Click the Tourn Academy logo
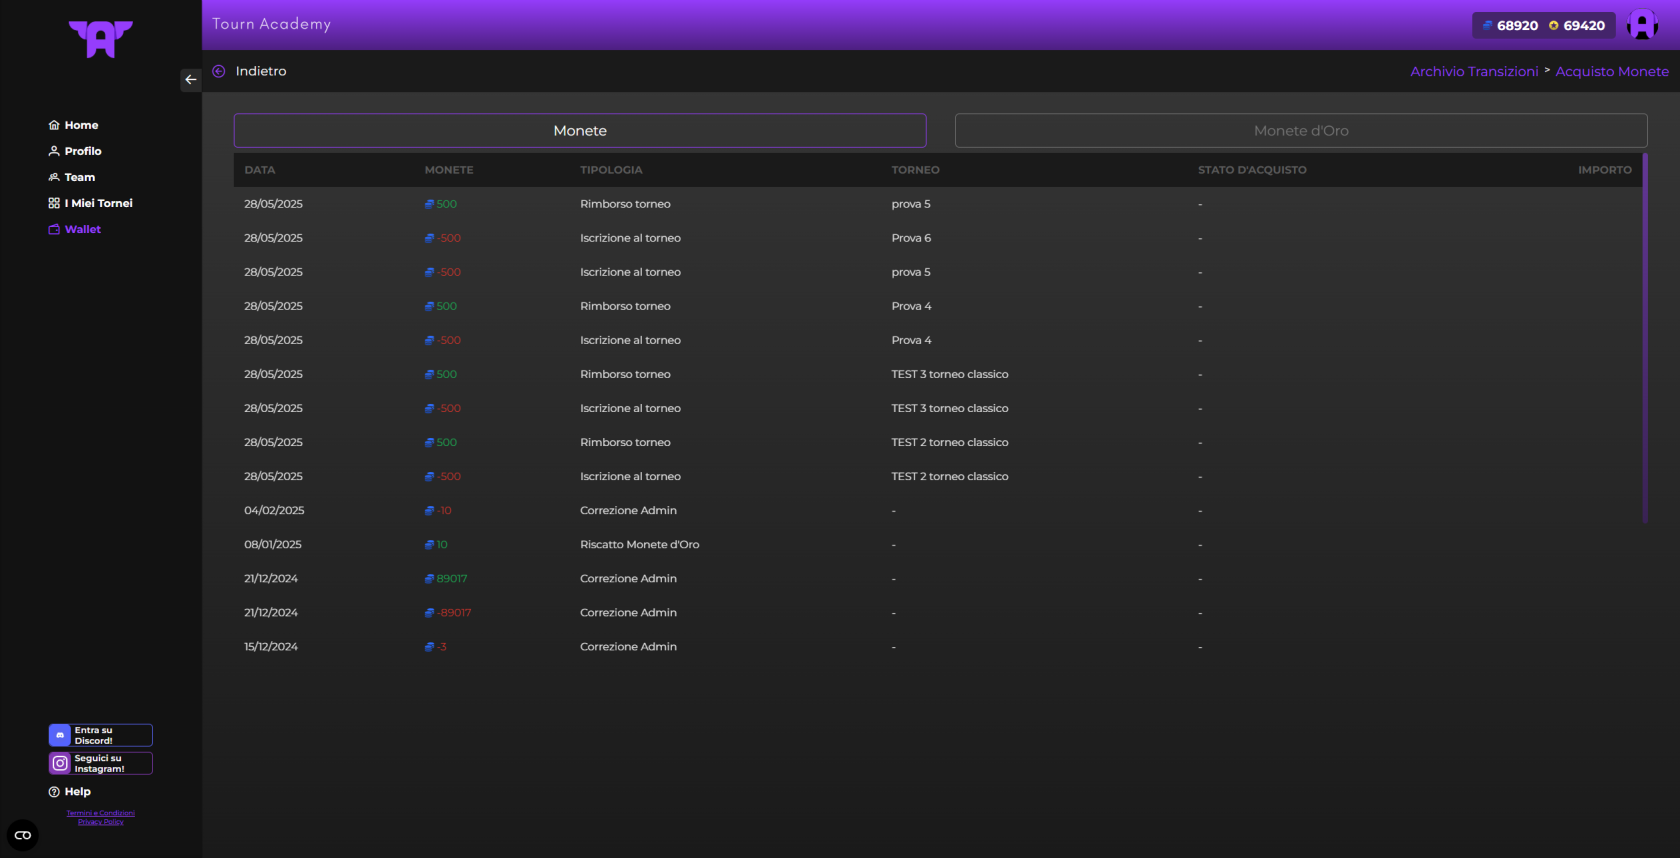This screenshot has width=1680, height=858. [x=100, y=39]
